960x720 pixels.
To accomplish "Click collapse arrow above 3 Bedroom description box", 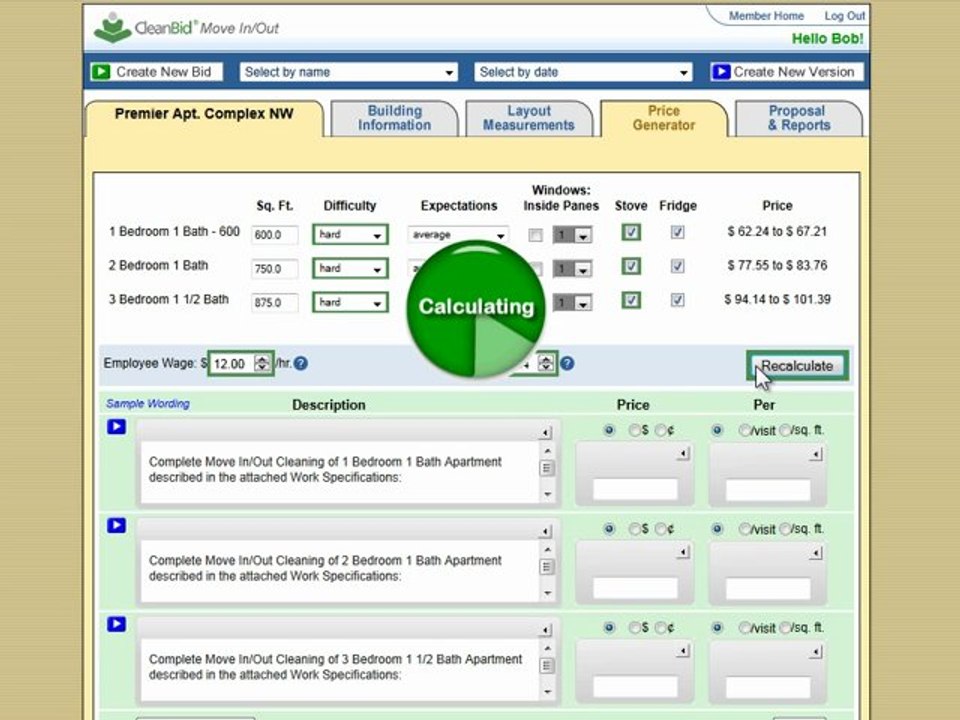I will coord(545,630).
